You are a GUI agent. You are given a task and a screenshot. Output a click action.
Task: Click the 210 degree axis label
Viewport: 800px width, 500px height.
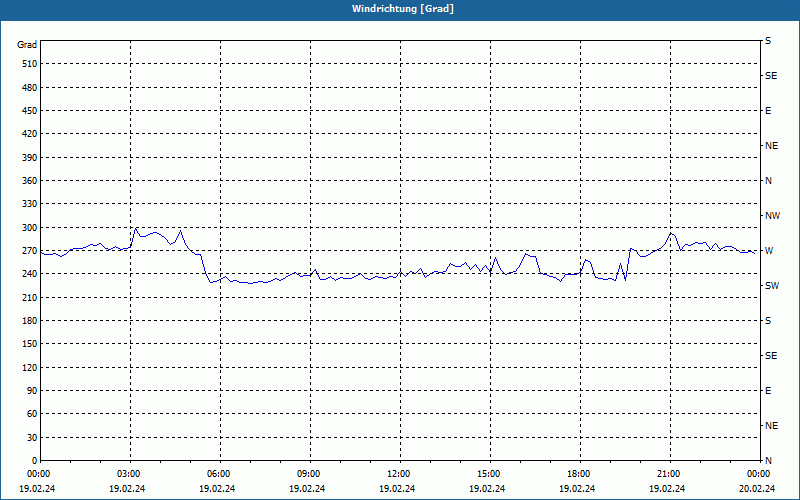tap(29, 297)
